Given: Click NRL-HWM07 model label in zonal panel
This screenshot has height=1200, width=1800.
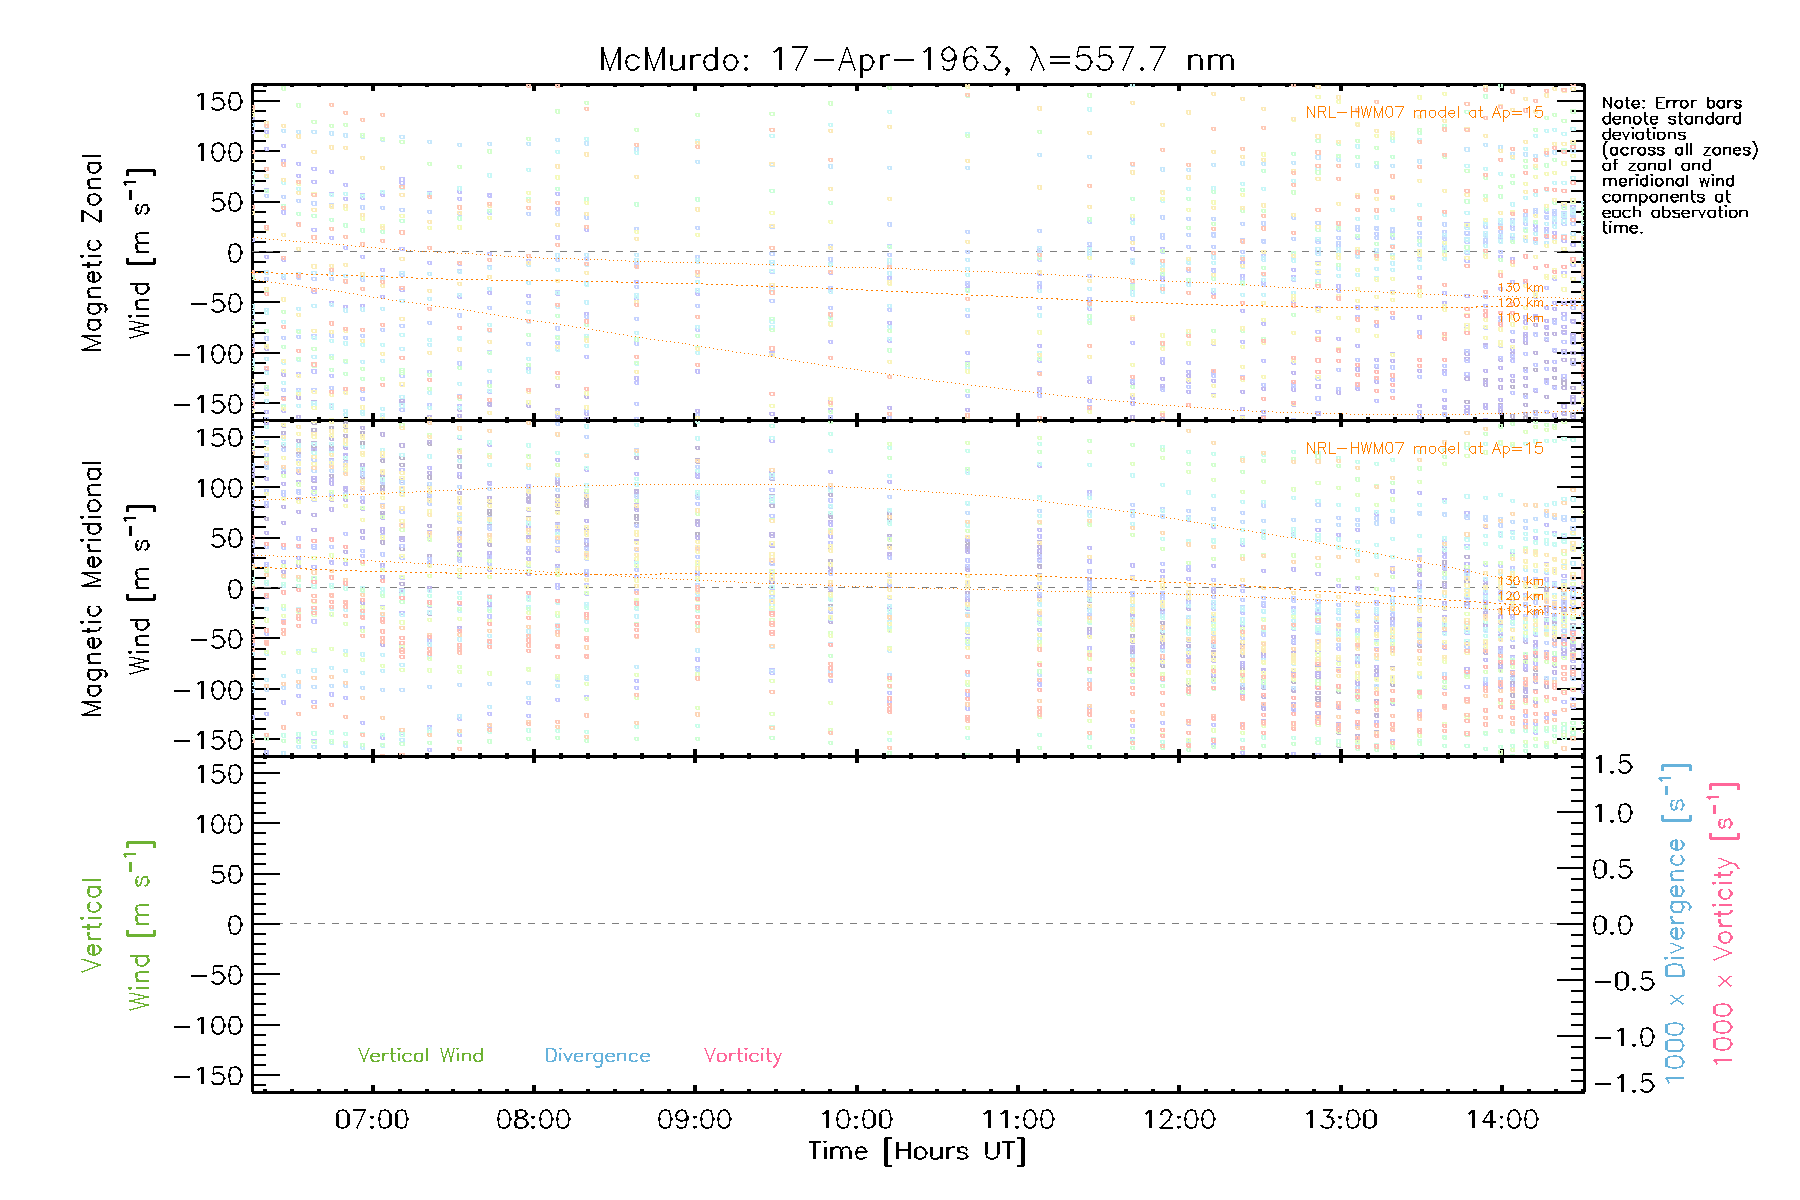Looking at the screenshot, I should pyautogui.click(x=1424, y=113).
